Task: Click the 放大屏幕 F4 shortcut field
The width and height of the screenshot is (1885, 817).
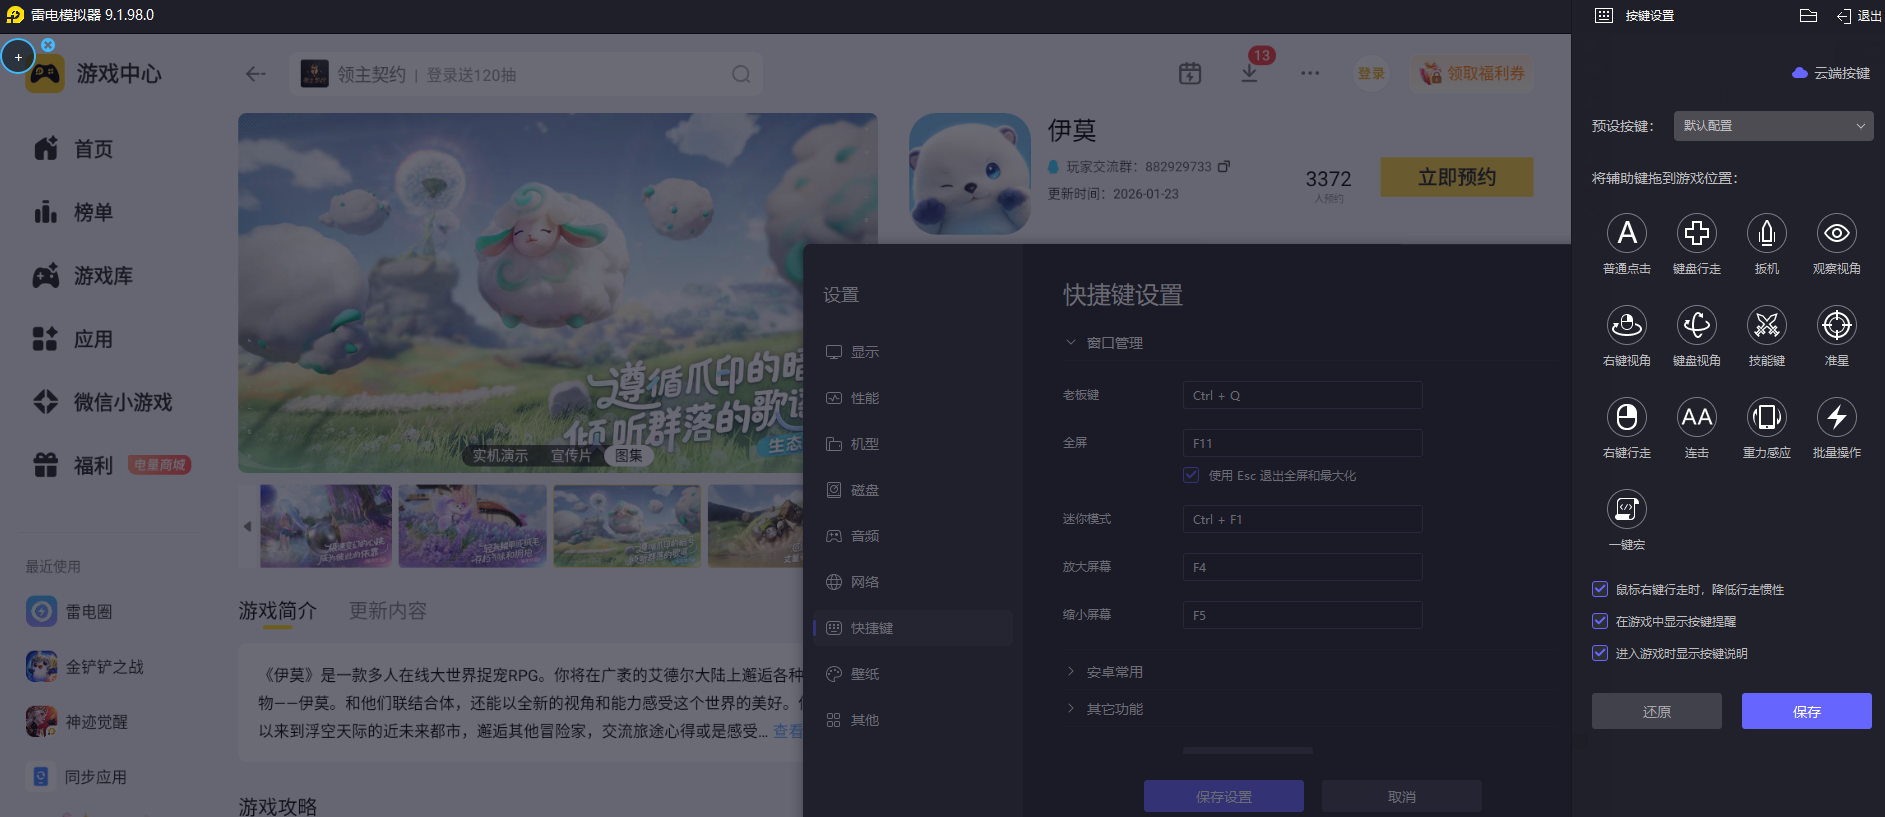Action: point(1303,567)
